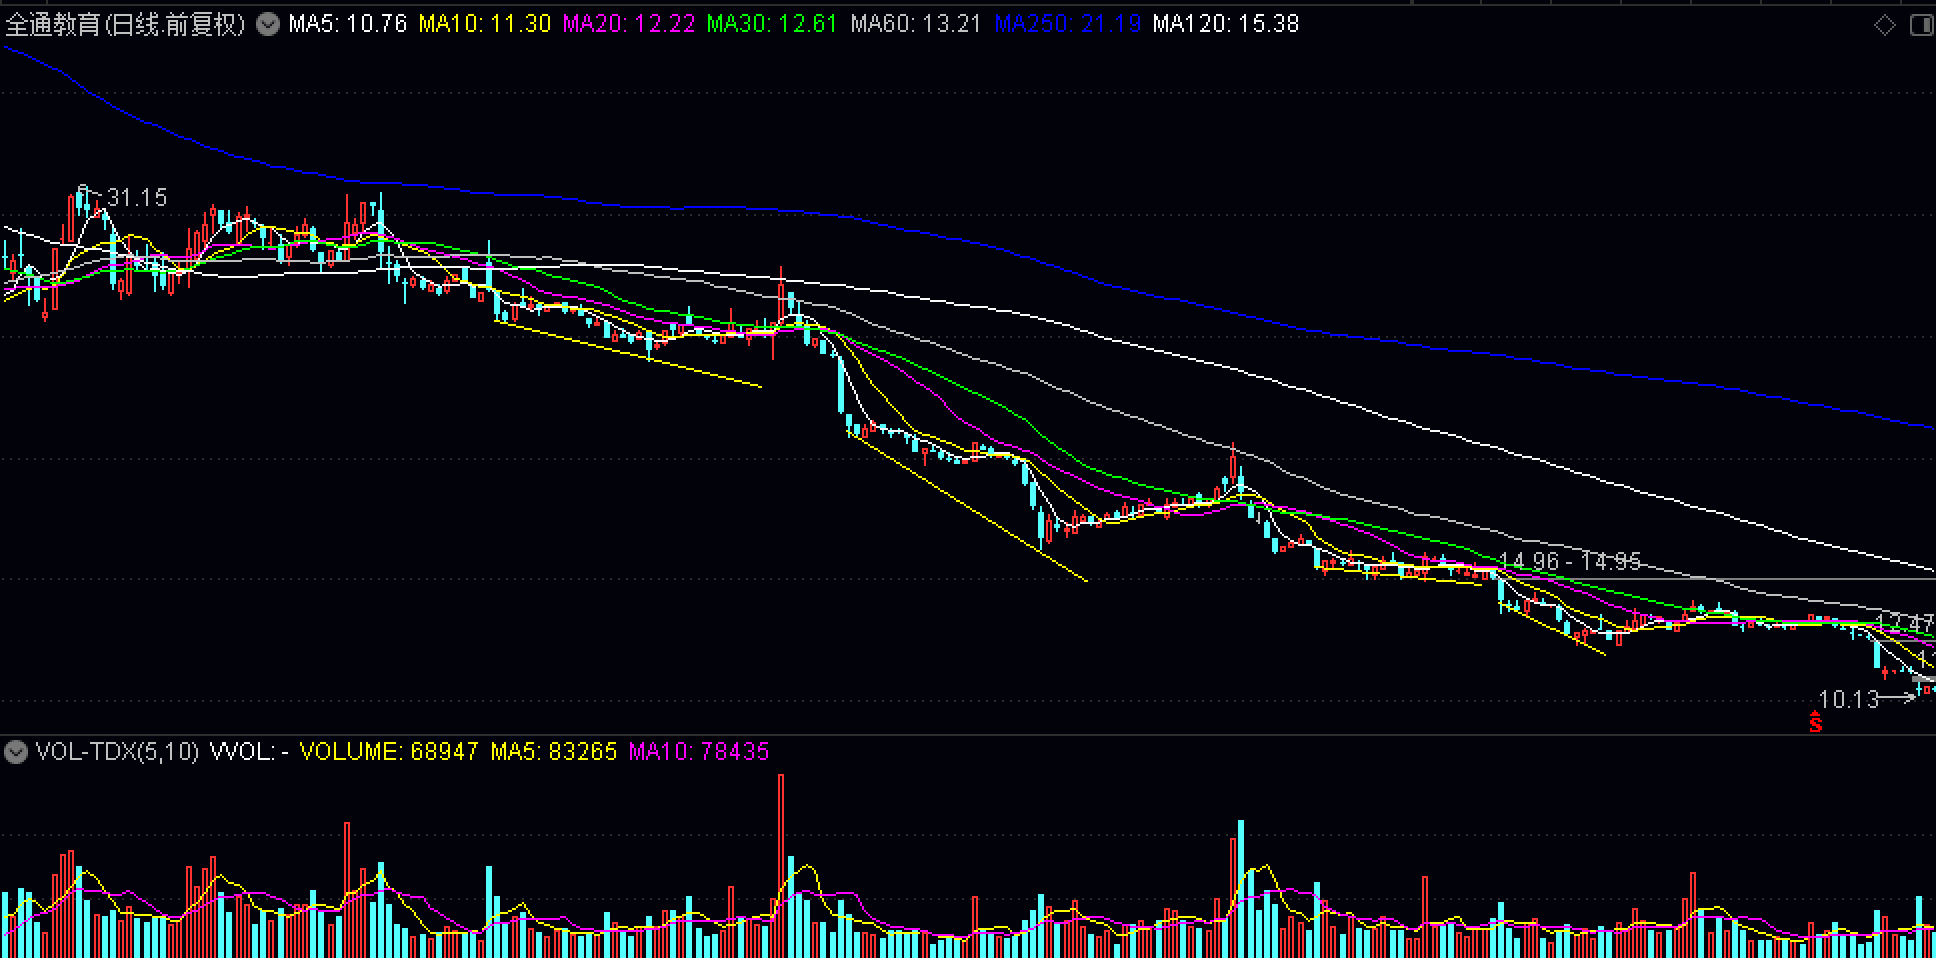This screenshot has height=958, width=1936.
Task: Click the MA60: 13.21 indicator label
Action: pyautogui.click(x=915, y=24)
